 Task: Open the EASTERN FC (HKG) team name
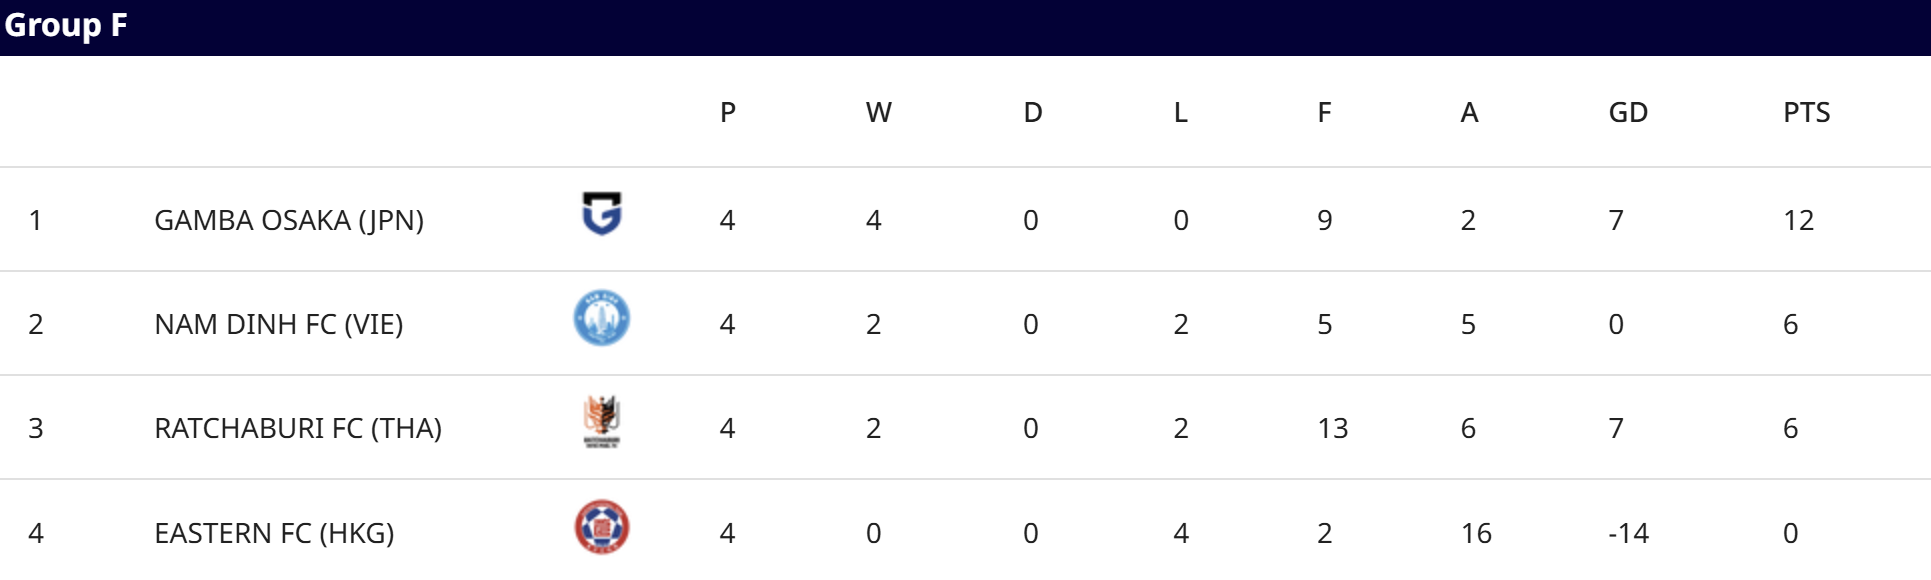tap(274, 533)
